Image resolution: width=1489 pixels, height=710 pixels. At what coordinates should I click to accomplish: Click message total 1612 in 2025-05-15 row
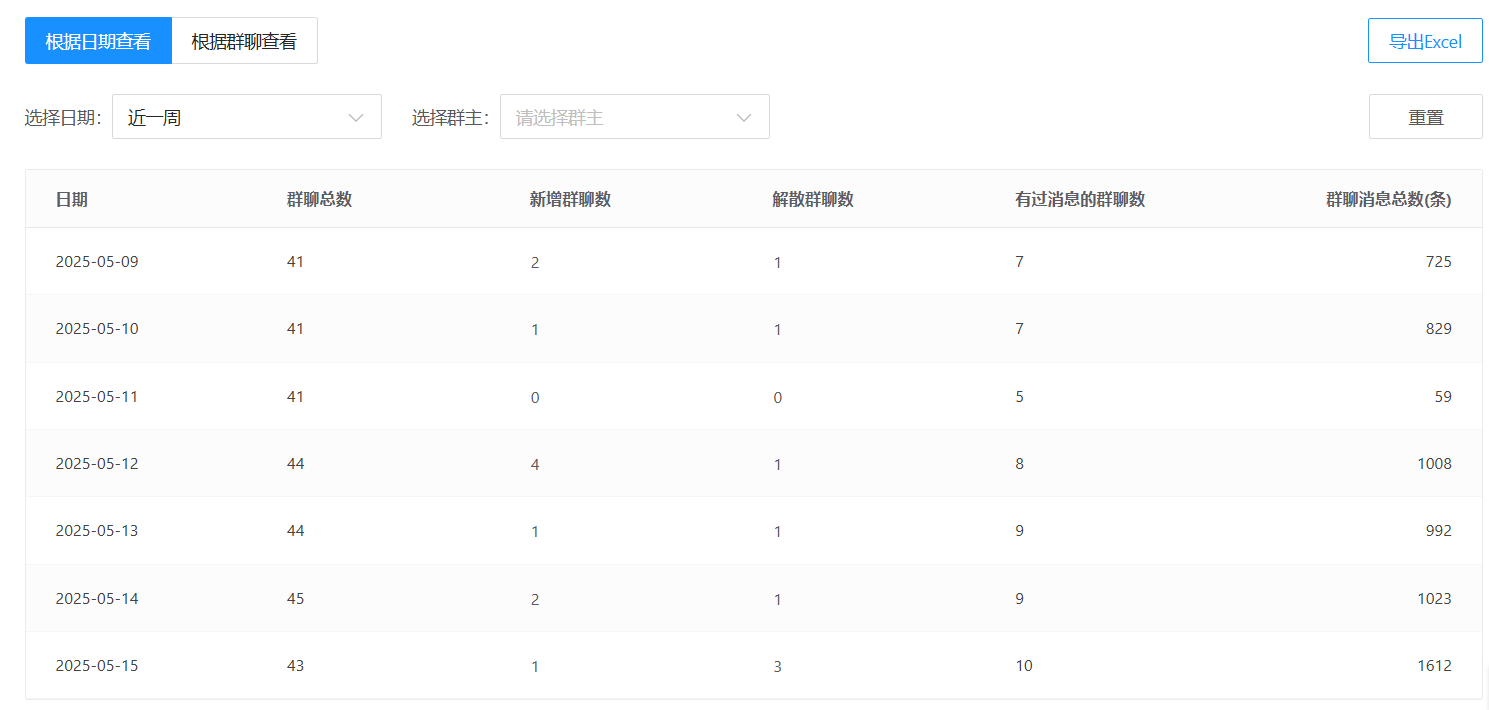(1434, 666)
